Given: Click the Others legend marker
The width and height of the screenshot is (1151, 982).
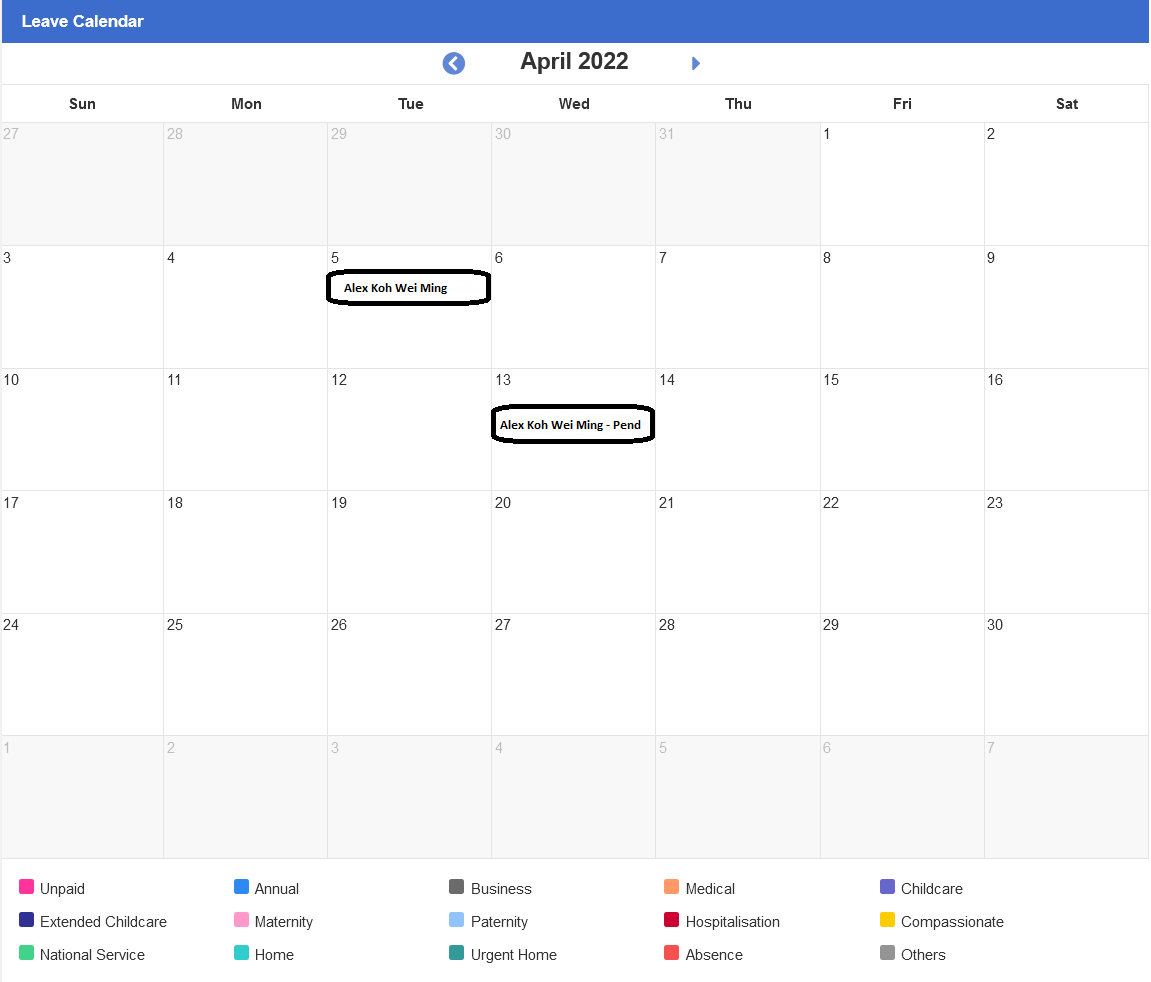Looking at the screenshot, I should pos(888,954).
